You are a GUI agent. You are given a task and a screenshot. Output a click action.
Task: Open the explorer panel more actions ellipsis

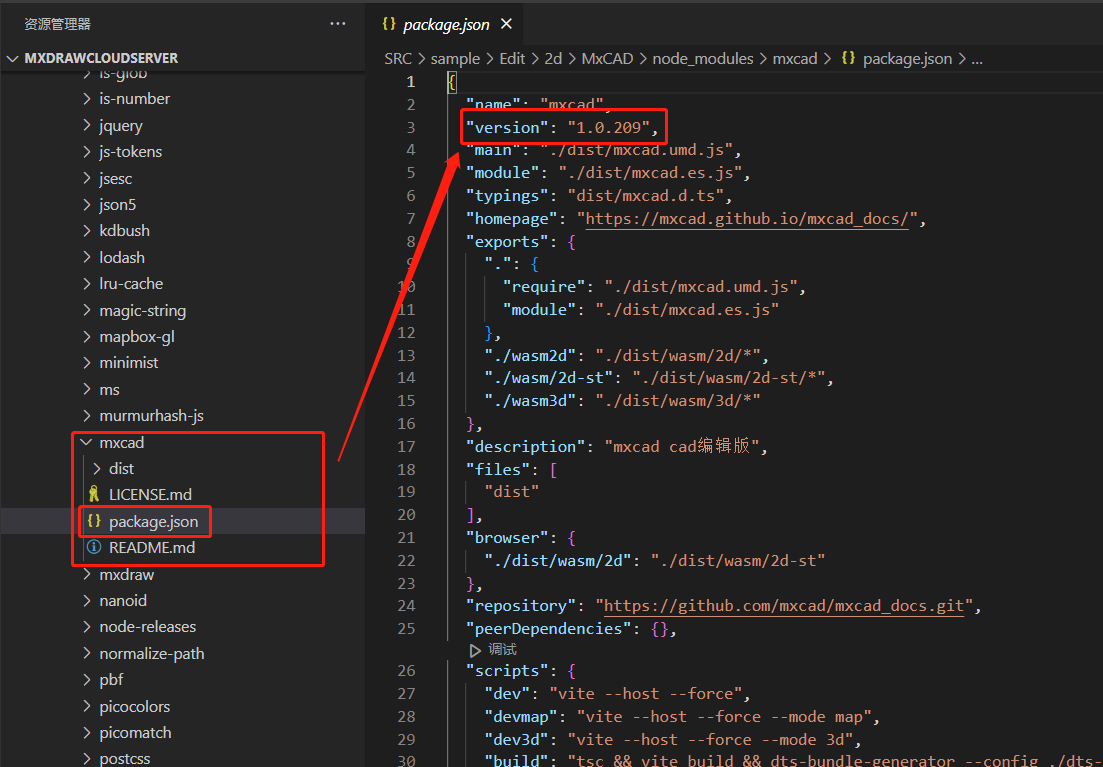tap(338, 23)
